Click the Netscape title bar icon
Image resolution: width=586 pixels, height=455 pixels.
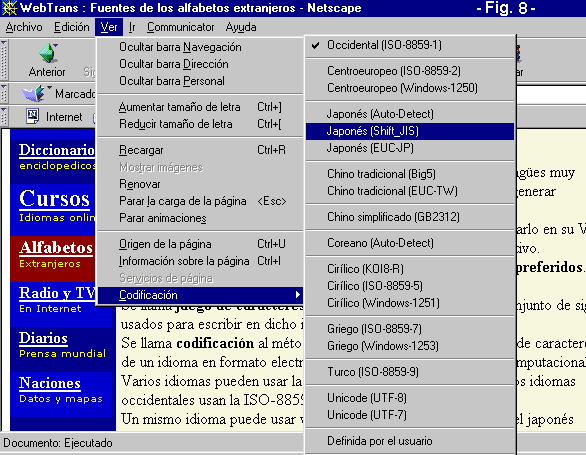tap(9, 8)
